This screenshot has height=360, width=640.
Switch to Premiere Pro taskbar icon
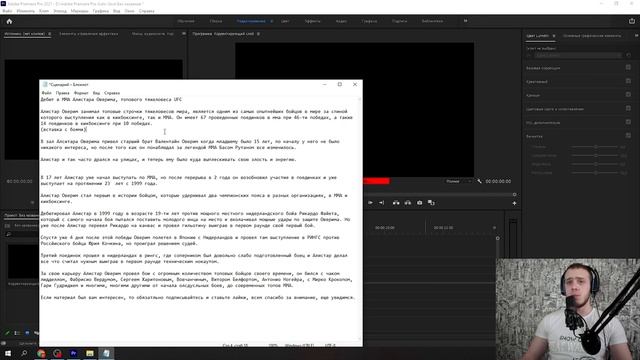[x=73, y=353]
